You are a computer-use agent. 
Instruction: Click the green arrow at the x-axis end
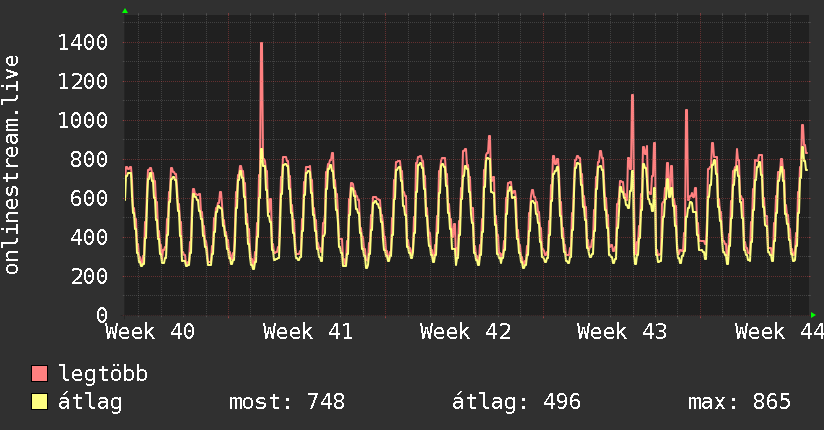(813, 315)
